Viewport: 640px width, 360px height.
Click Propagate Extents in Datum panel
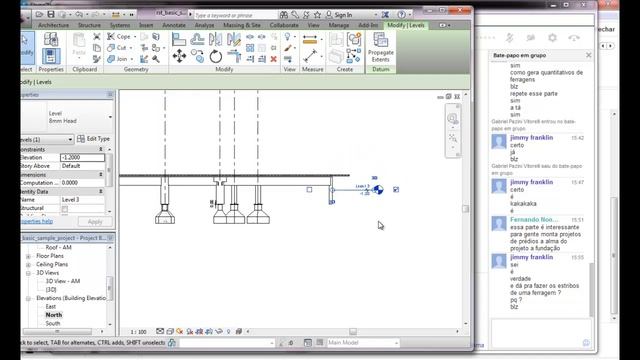(380, 48)
